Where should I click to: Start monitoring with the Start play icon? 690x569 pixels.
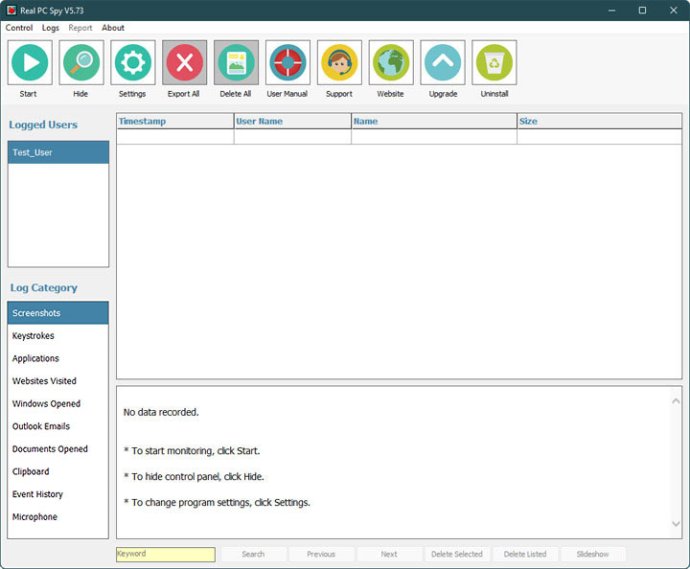point(30,62)
